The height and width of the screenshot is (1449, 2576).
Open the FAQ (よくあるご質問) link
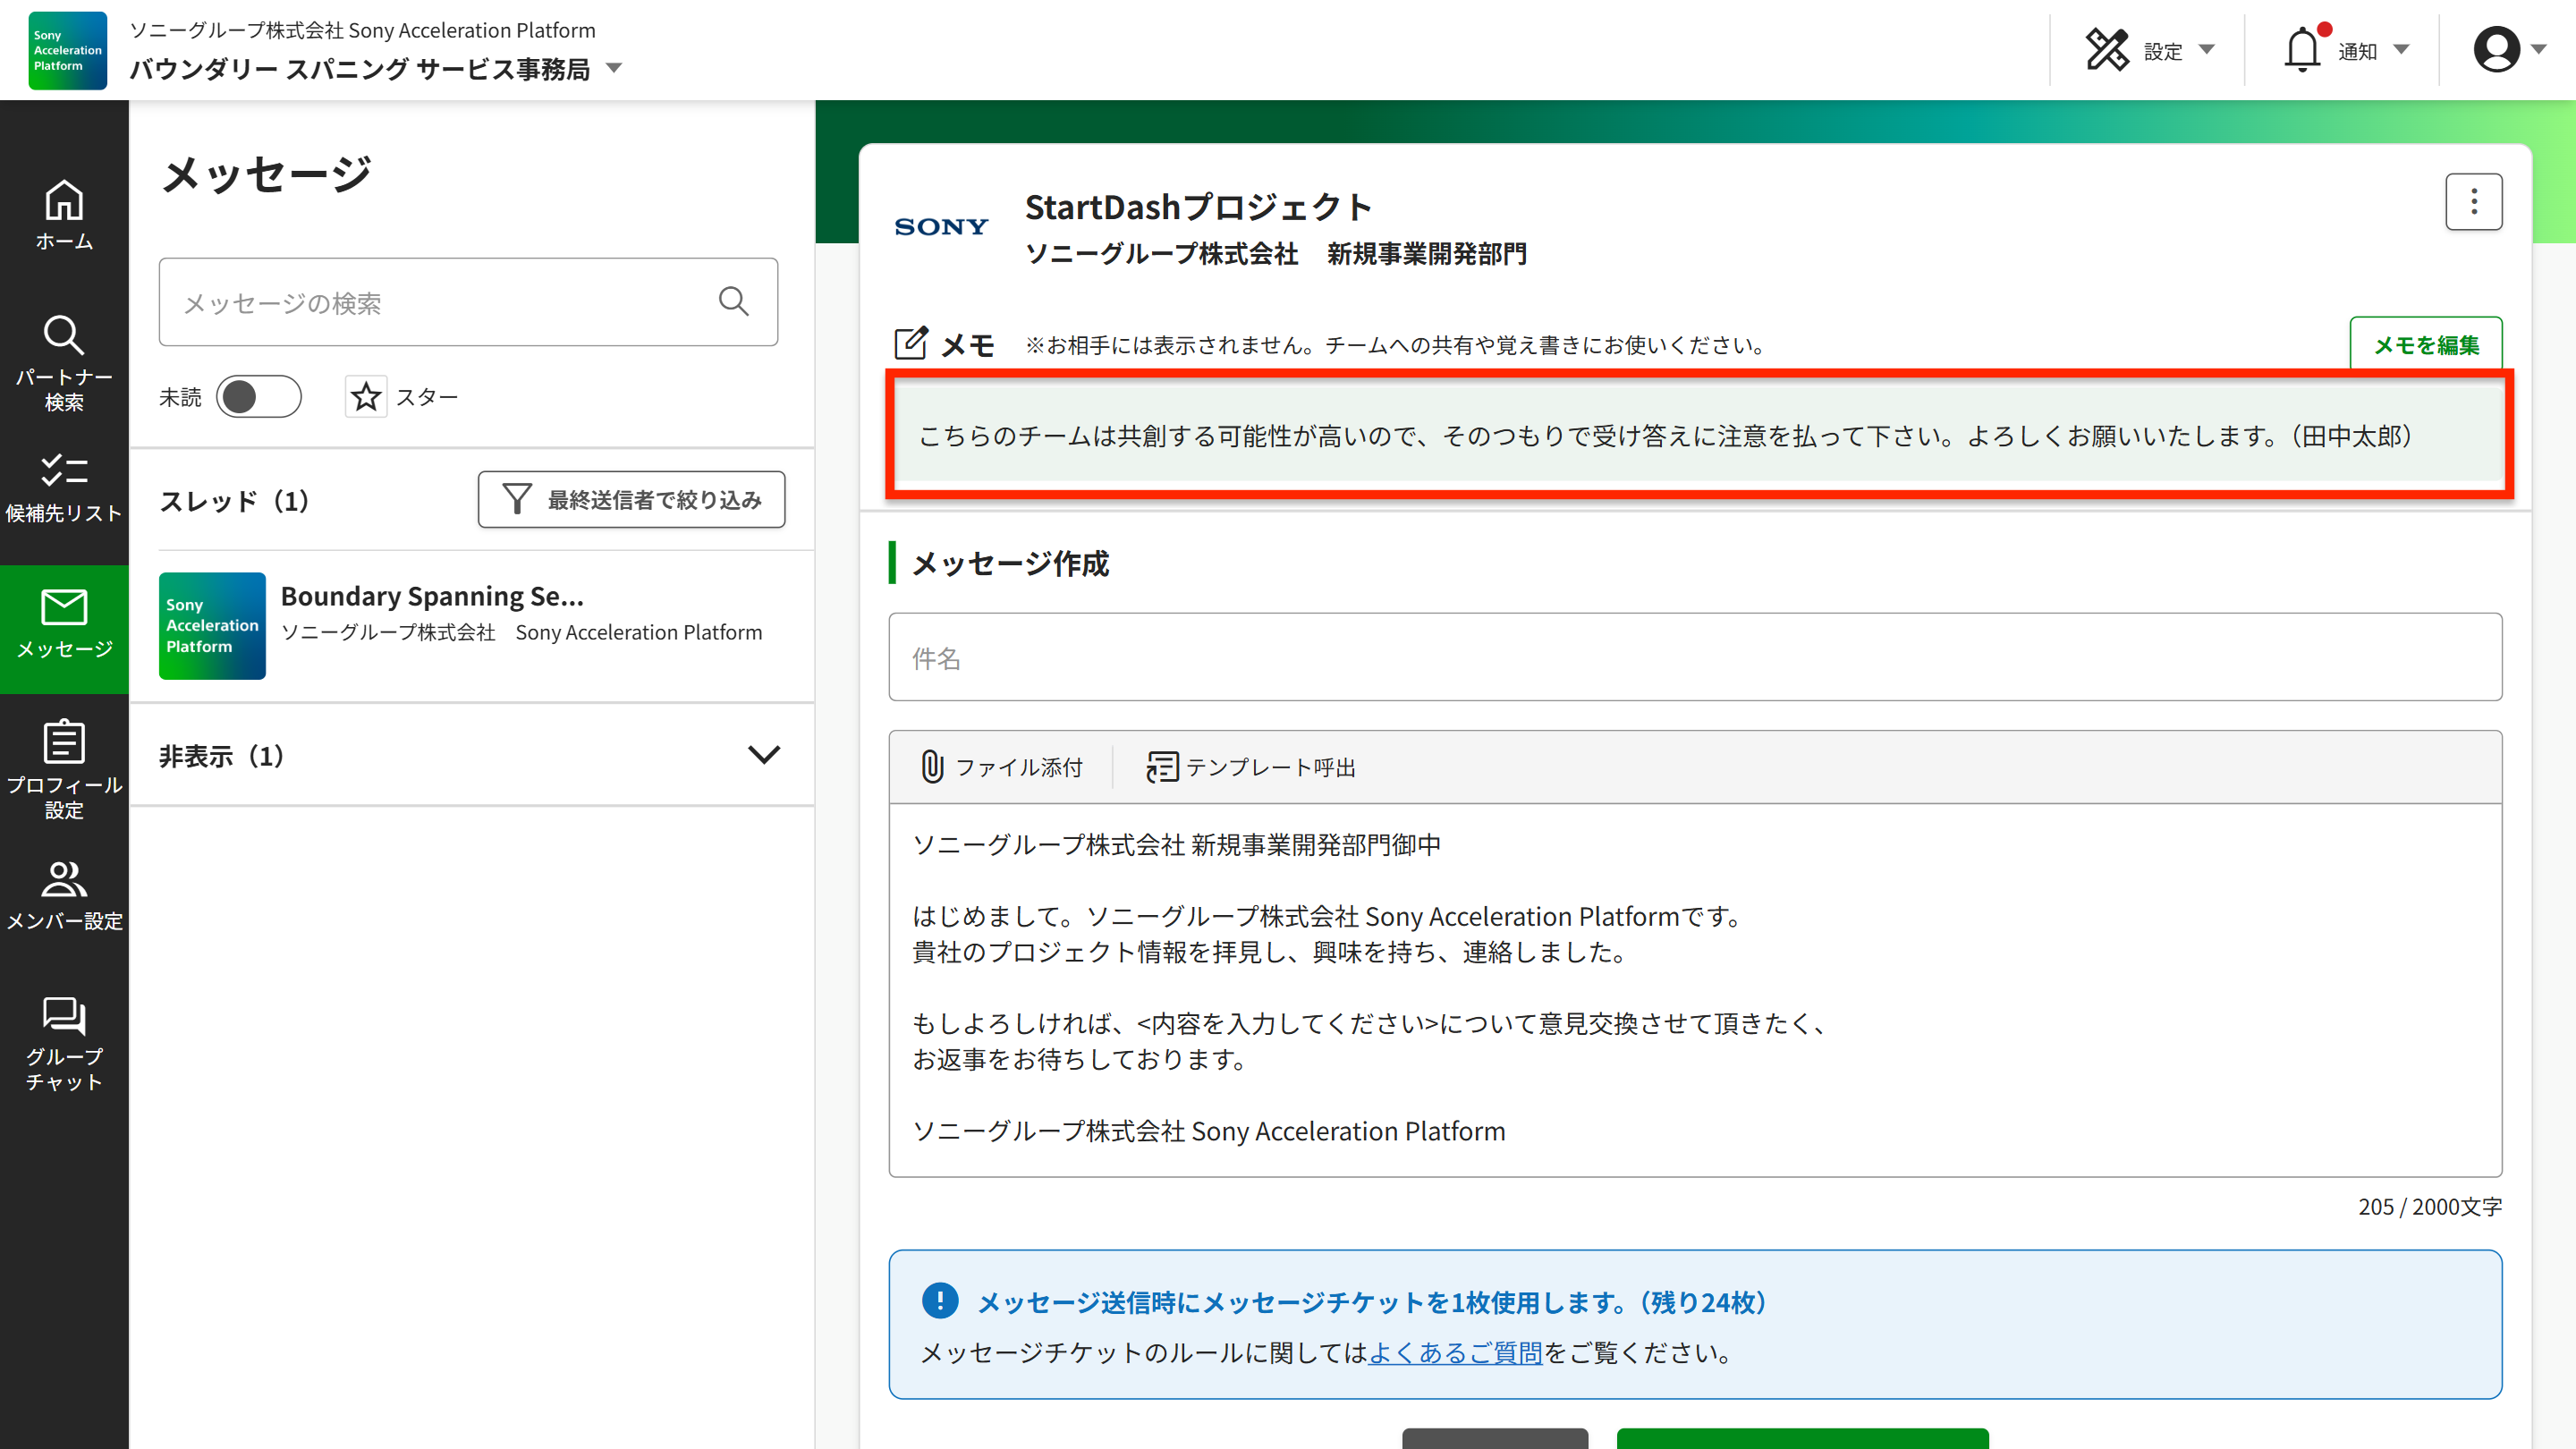tap(1455, 1353)
